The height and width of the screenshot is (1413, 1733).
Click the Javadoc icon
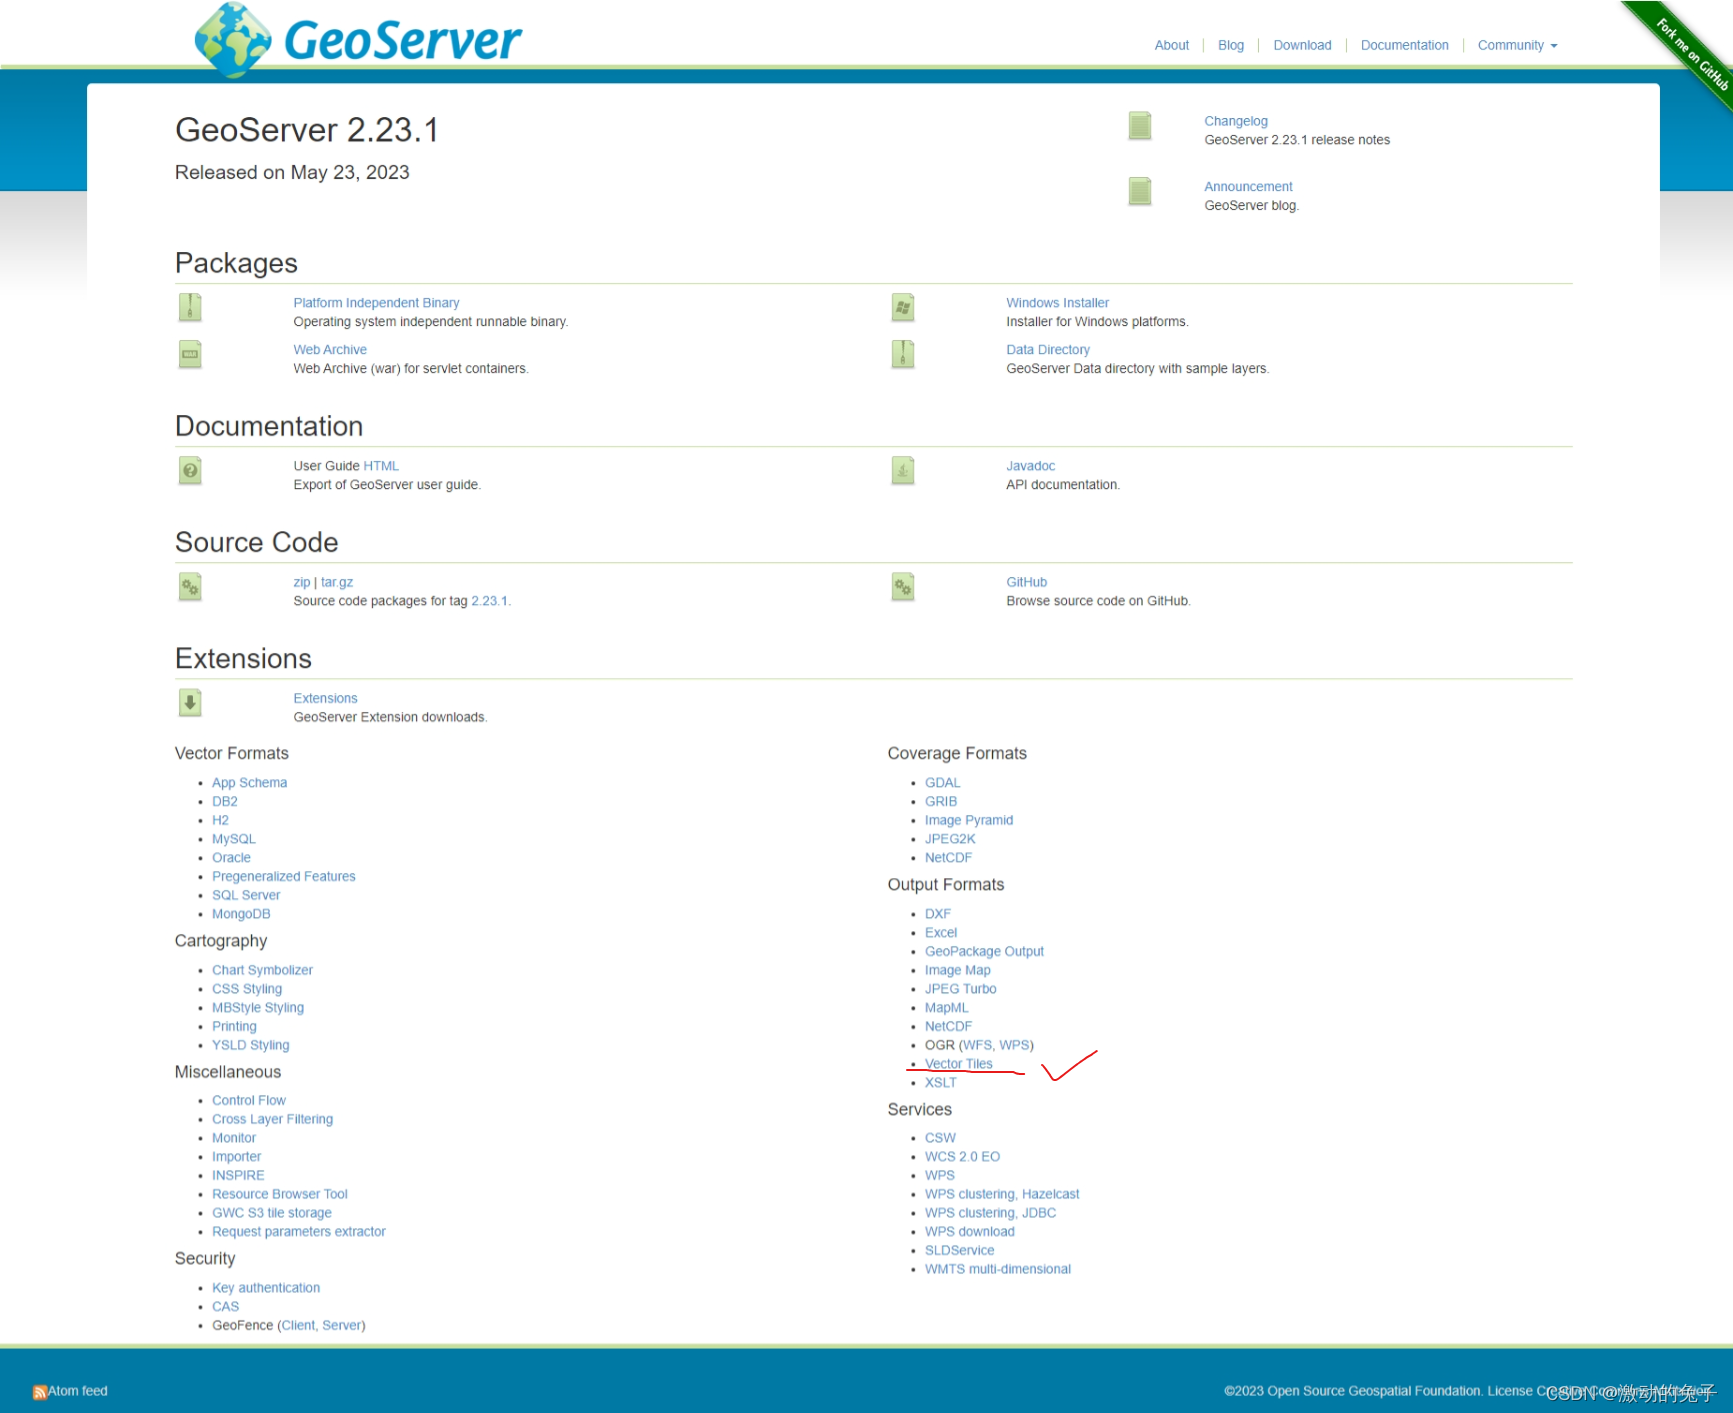click(903, 471)
